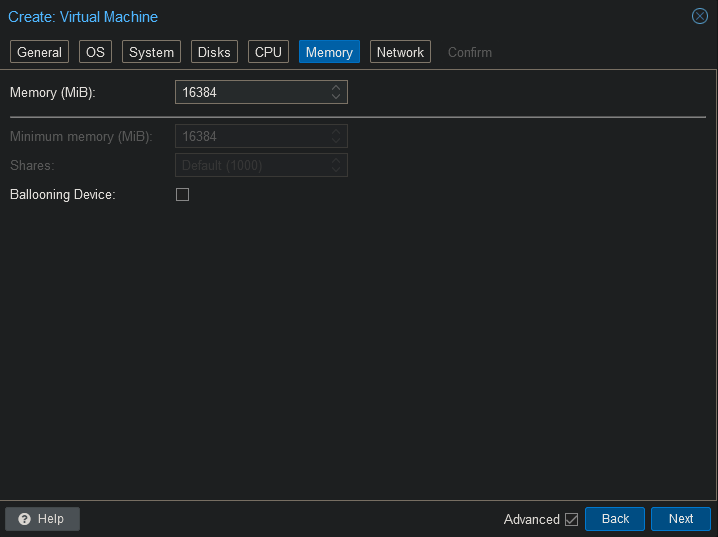Select the Disks tab
The height and width of the screenshot is (537, 718).
(x=214, y=52)
